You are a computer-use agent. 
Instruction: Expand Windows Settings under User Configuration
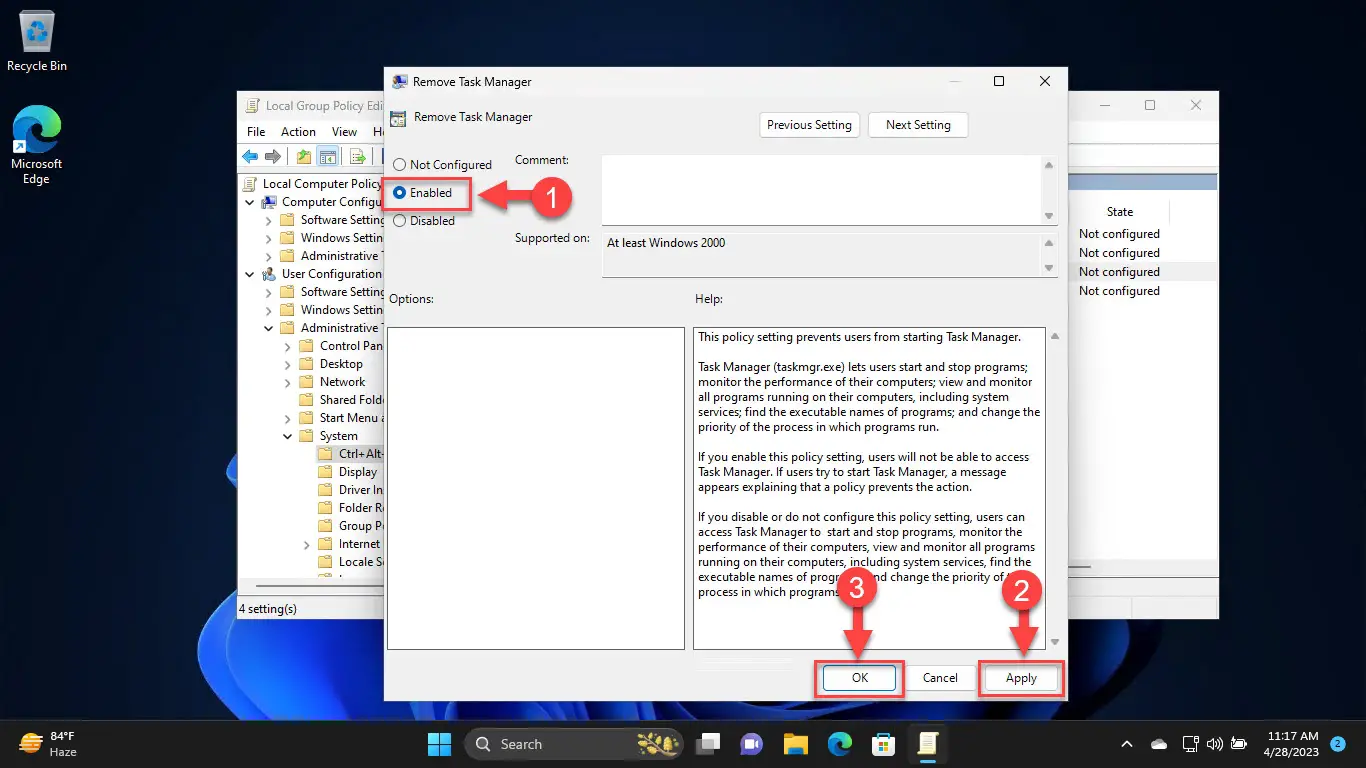point(269,310)
